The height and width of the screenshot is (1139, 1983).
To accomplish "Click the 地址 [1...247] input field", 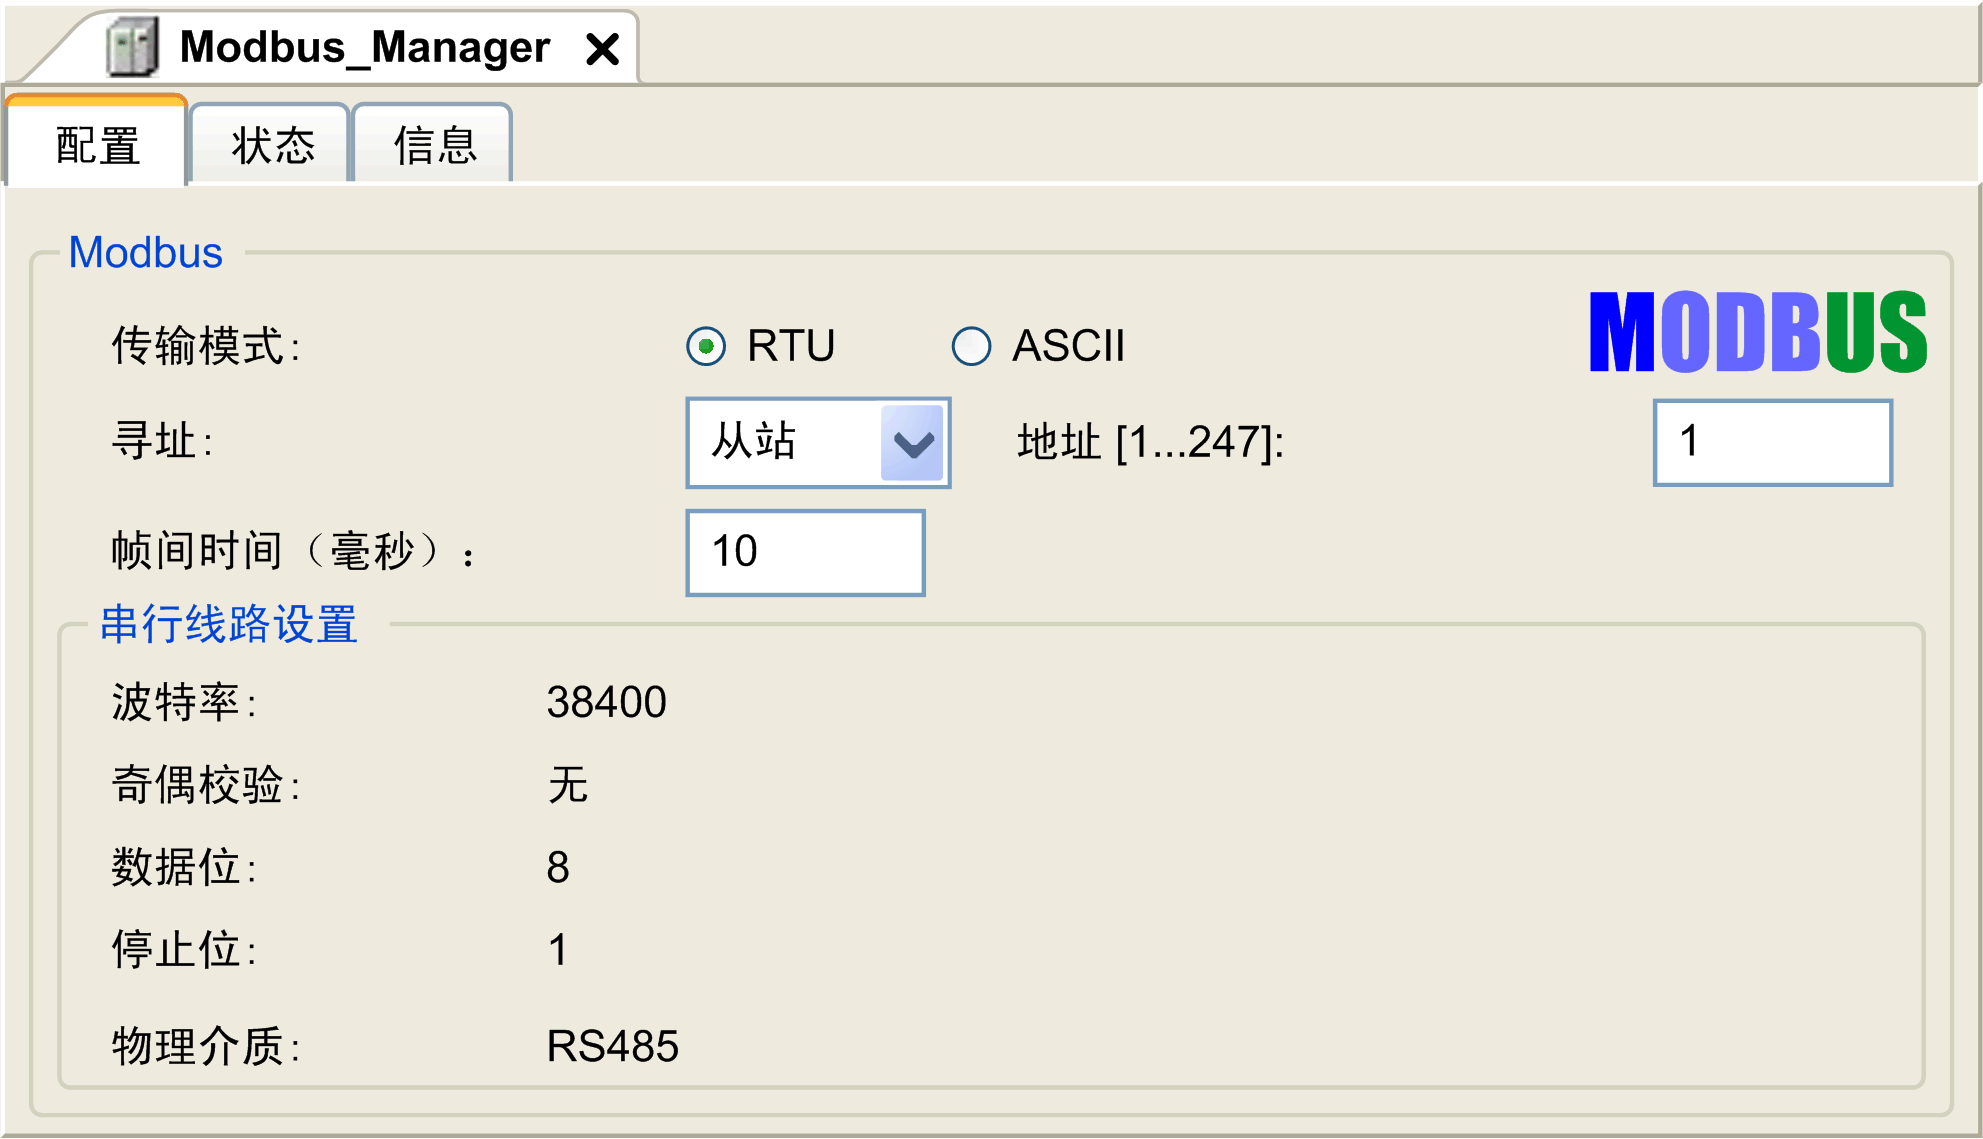I will pyautogui.click(x=1772, y=442).
